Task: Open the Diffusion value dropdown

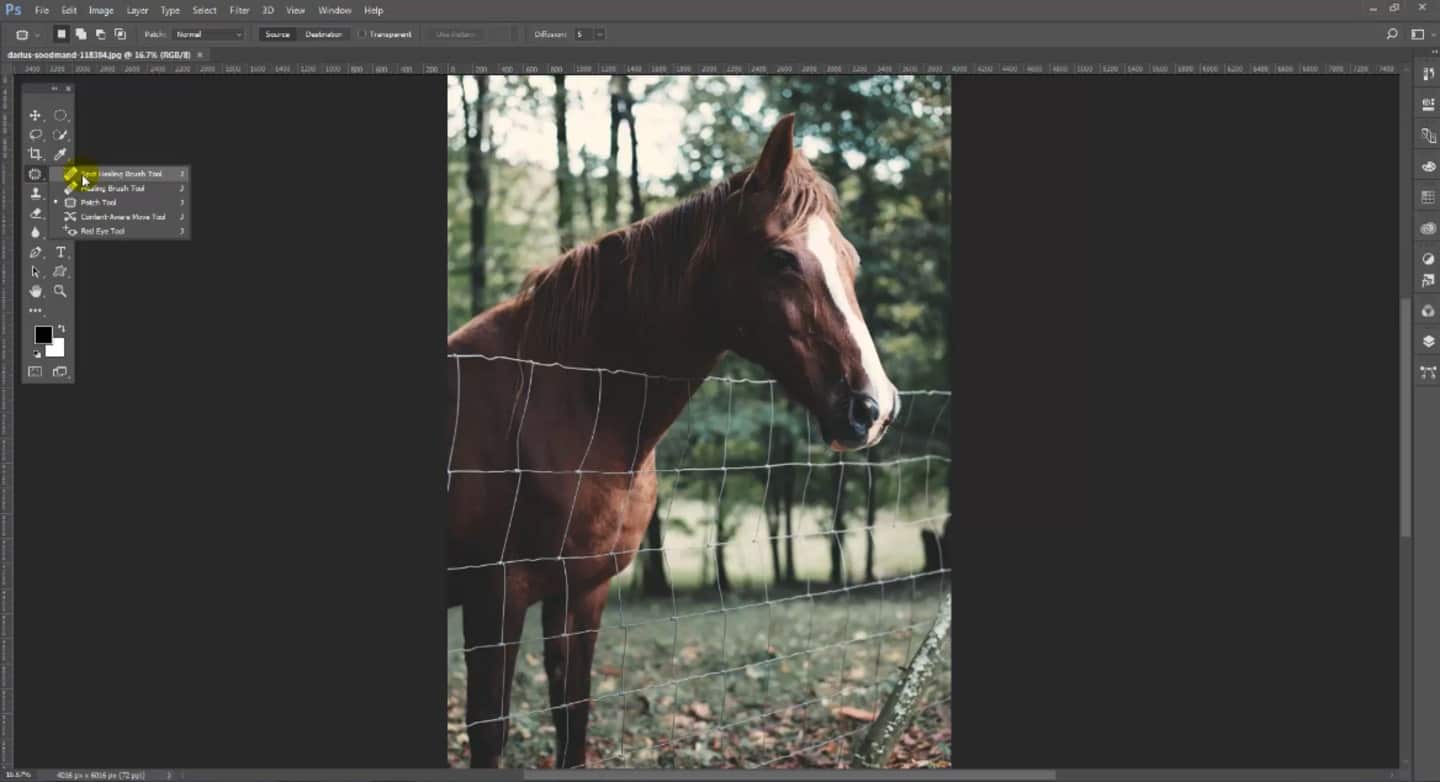Action: pos(598,33)
